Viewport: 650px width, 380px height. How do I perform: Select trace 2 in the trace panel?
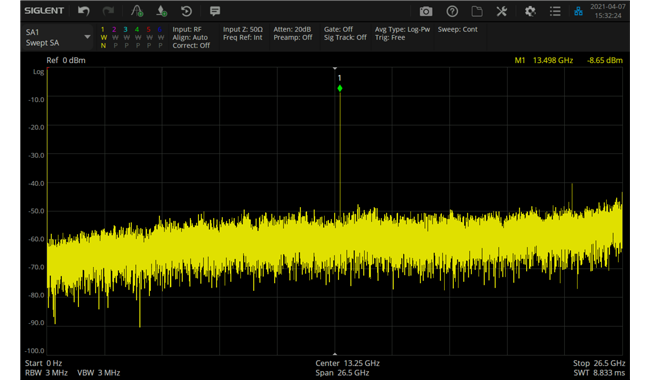pyautogui.click(x=115, y=37)
